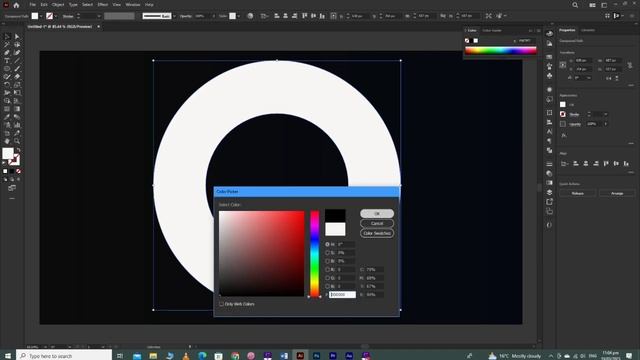Choose the Selection tool in the toolbar
Image resolution: width=640 pixels, height=360 pixels.
(7, 37)
